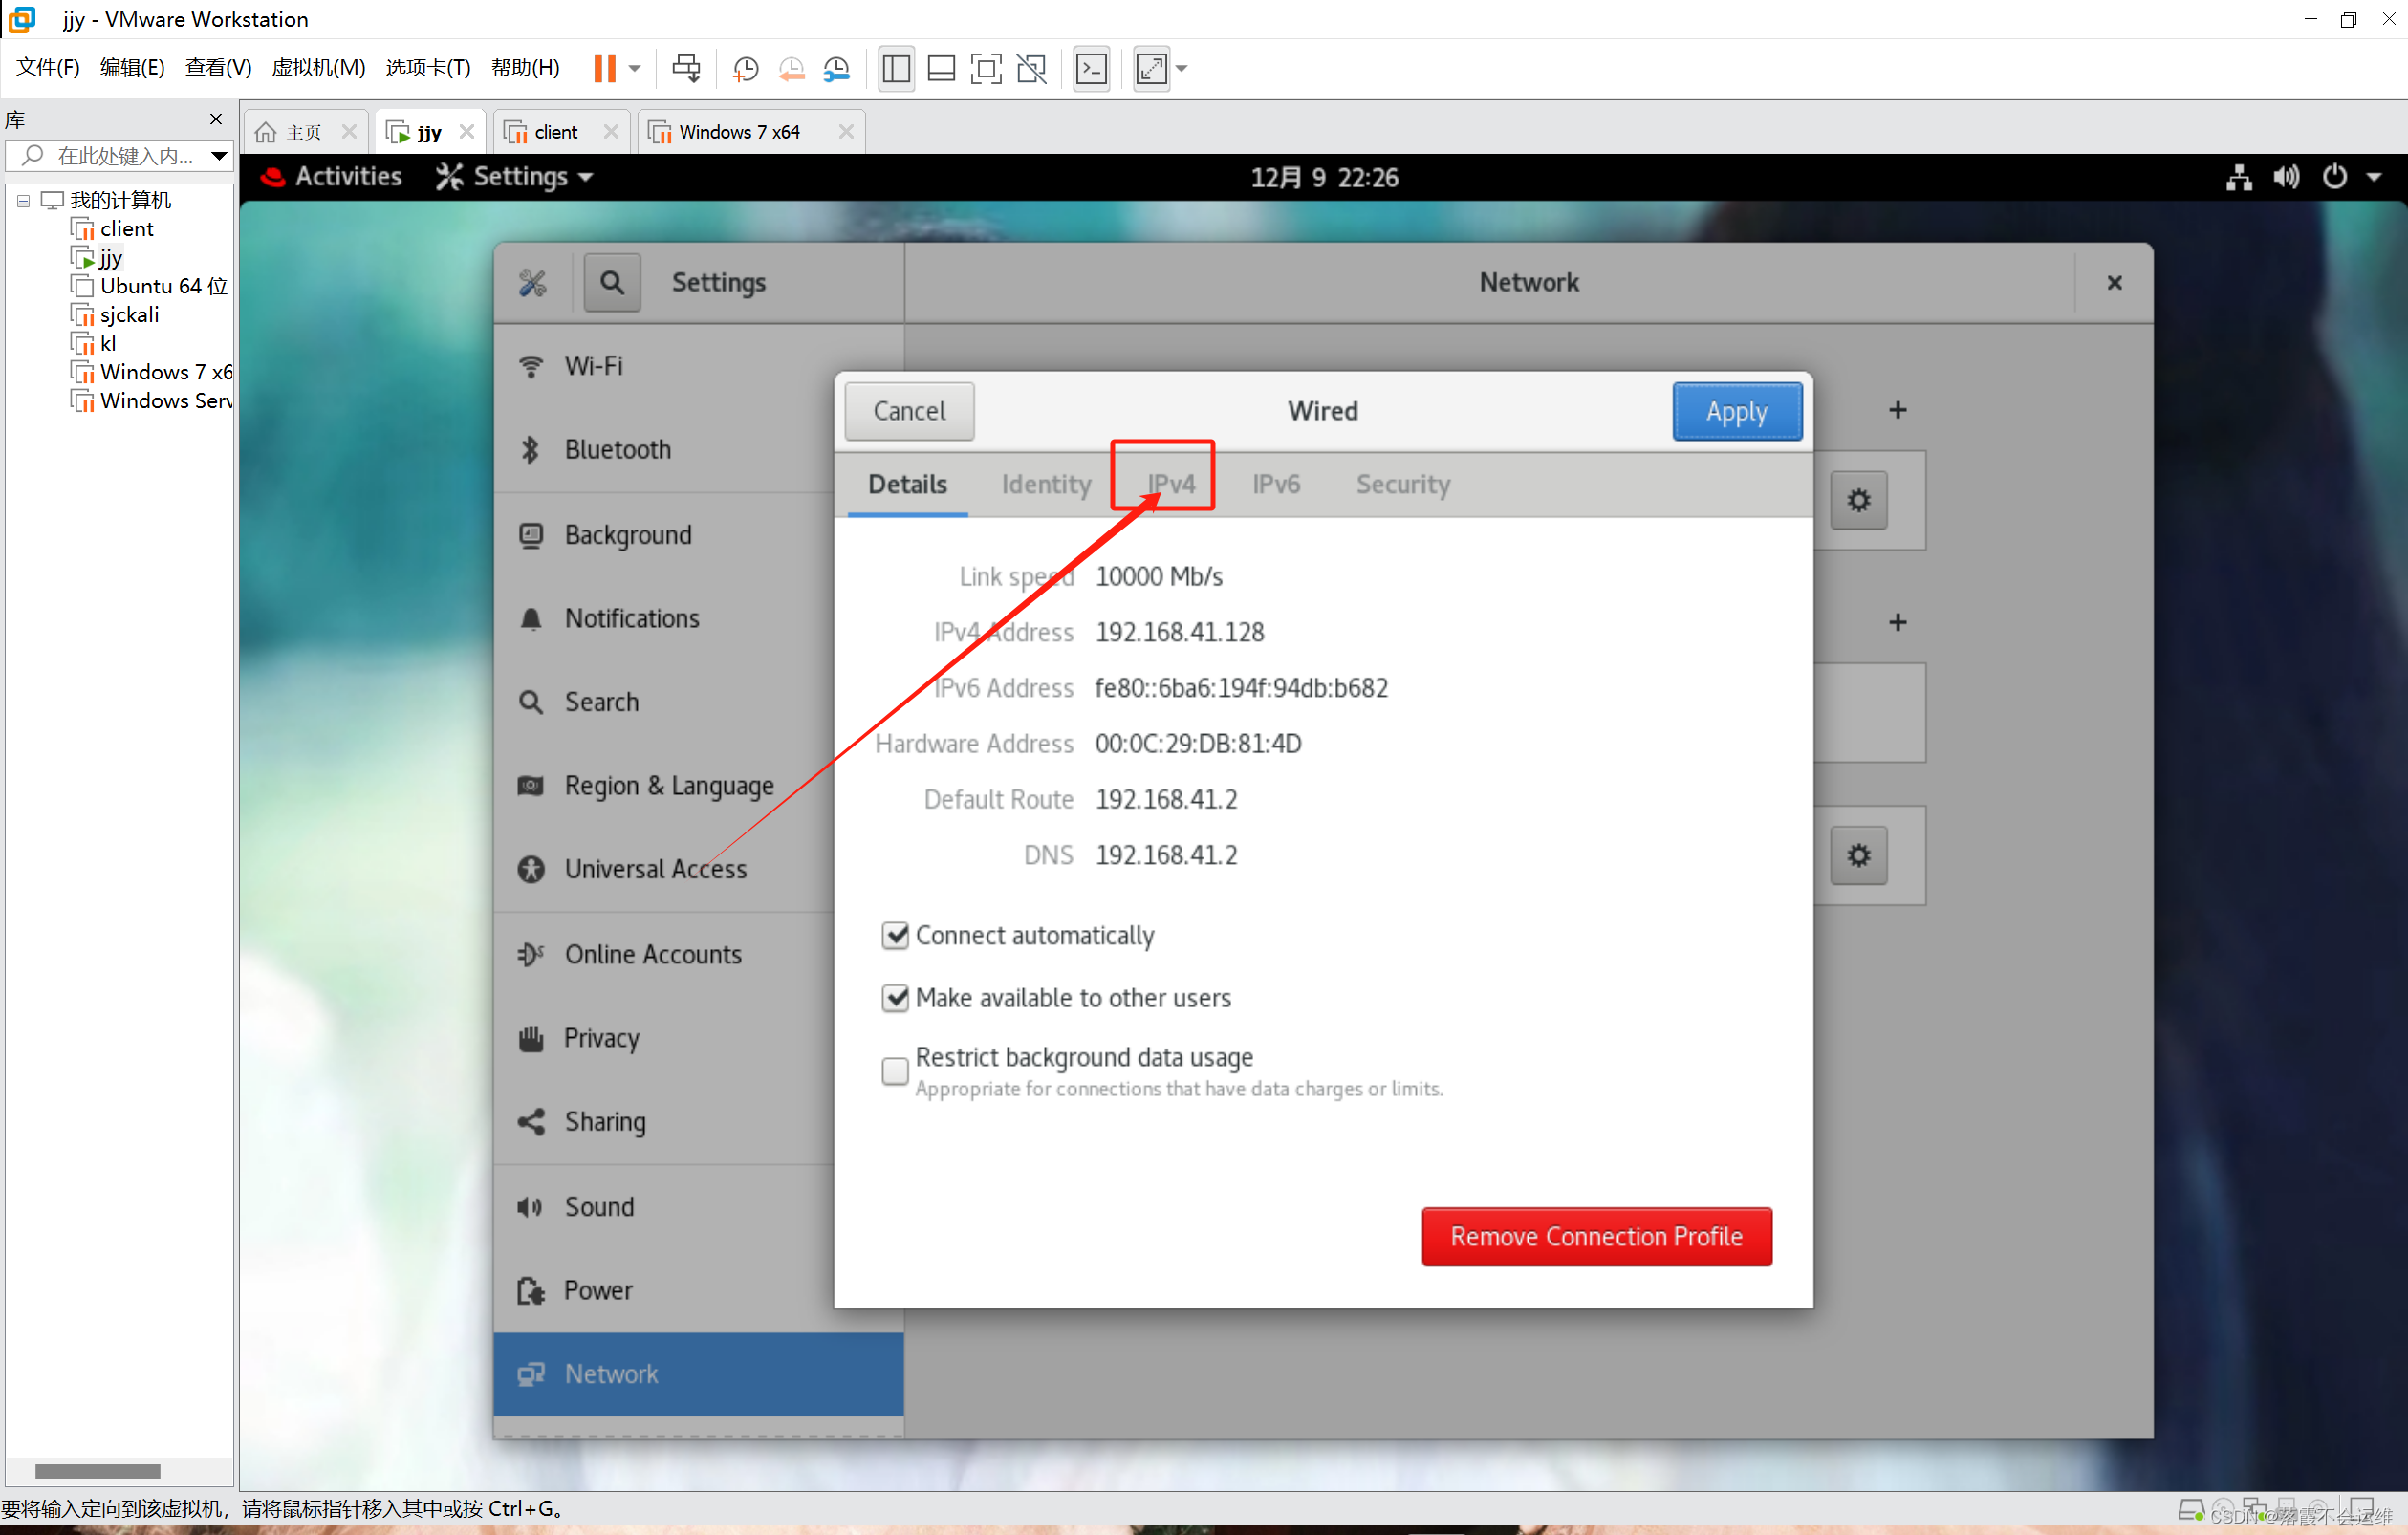
Task: Select Bluetooth in the settings sidebar
Action: [617, 450]
